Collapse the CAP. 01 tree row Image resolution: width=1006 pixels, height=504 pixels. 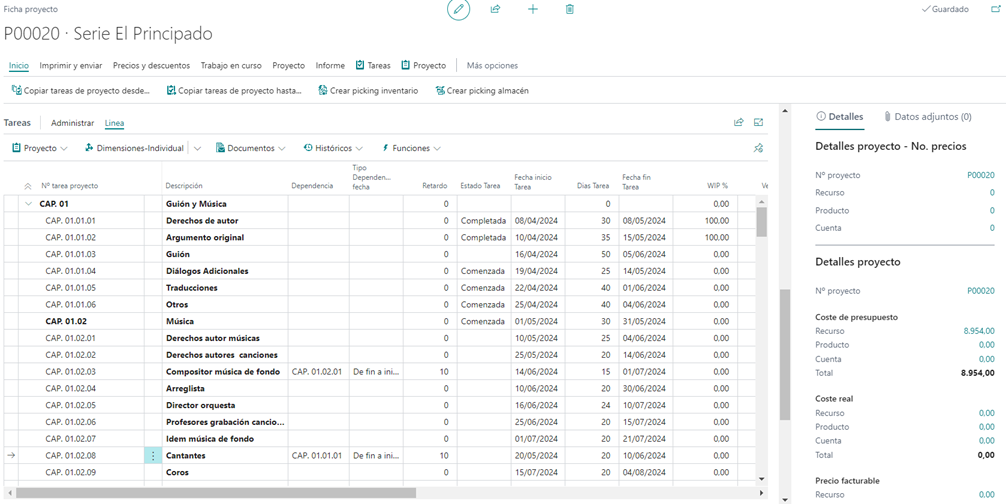[28, 204]
